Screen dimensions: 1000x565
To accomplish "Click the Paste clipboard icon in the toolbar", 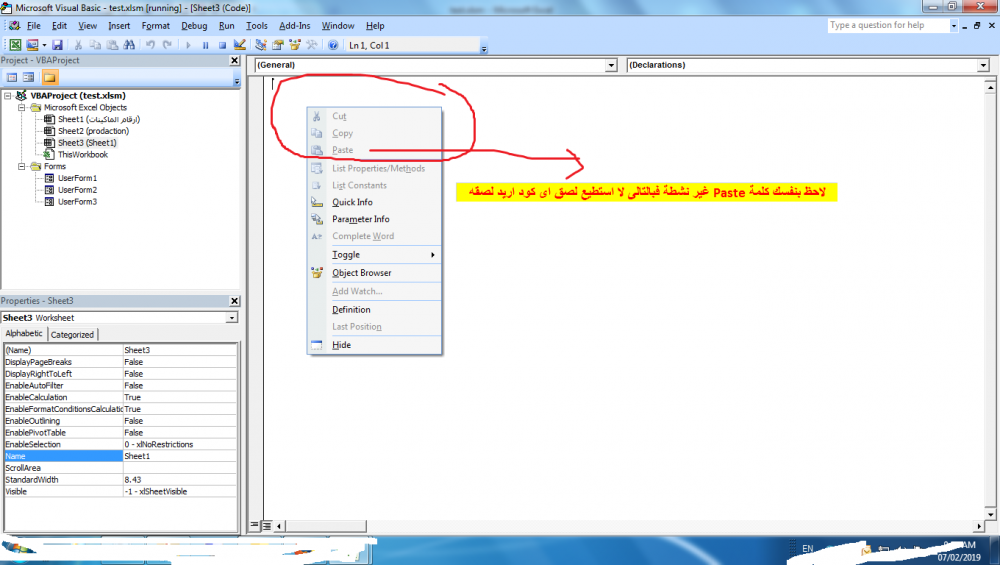I will click(112, 45).
